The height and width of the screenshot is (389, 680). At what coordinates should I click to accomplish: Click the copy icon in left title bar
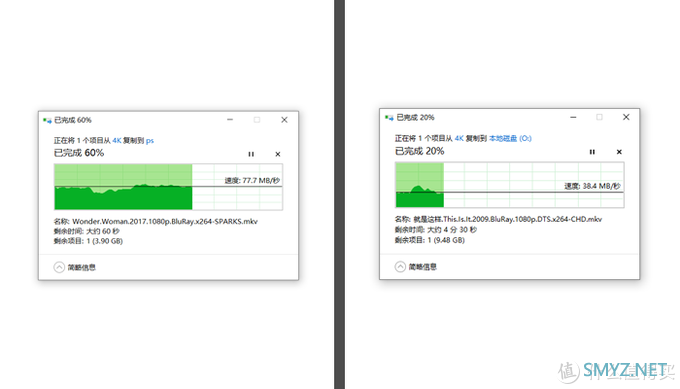[x=47, y=120]
